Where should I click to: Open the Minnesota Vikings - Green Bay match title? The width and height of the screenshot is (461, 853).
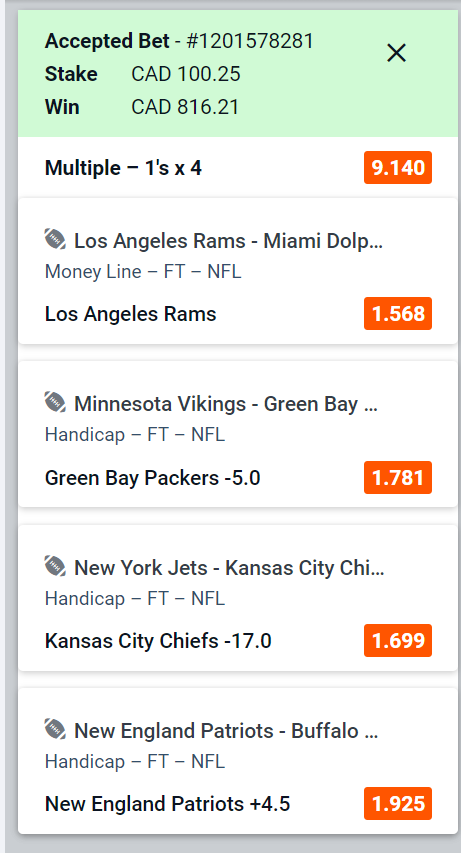226,404
